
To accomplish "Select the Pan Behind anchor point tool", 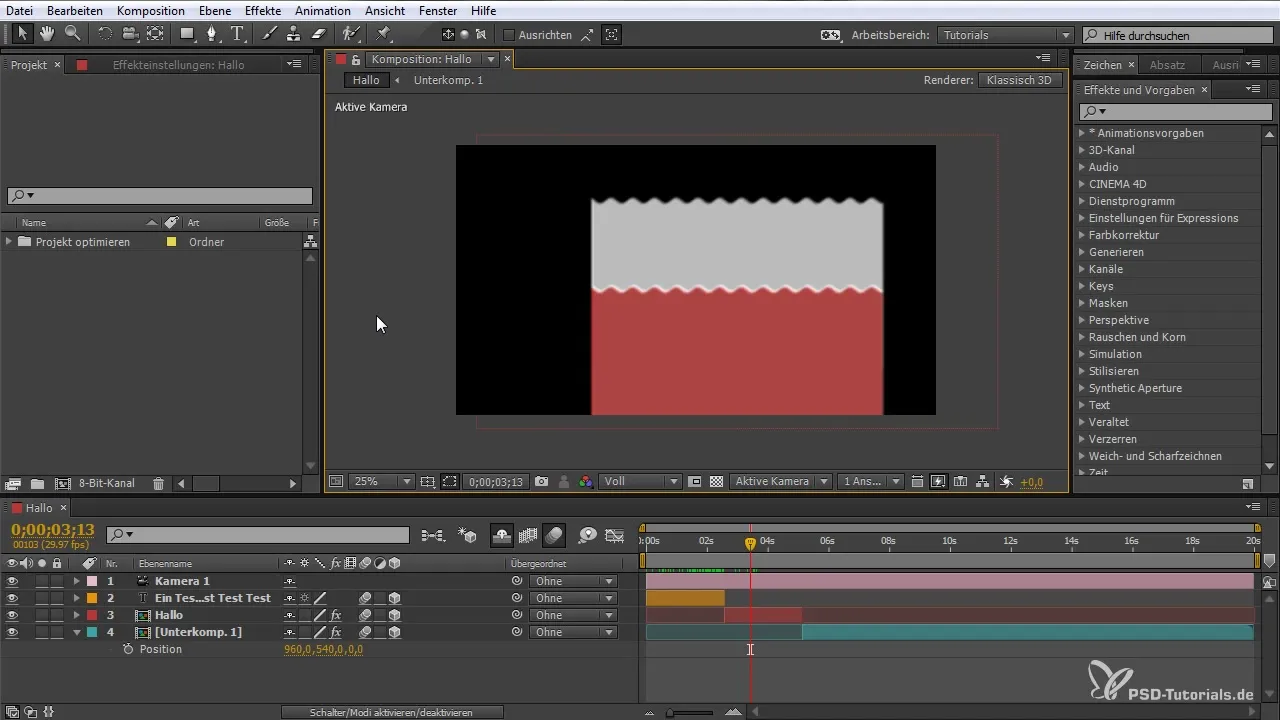I will click(155, 34).
